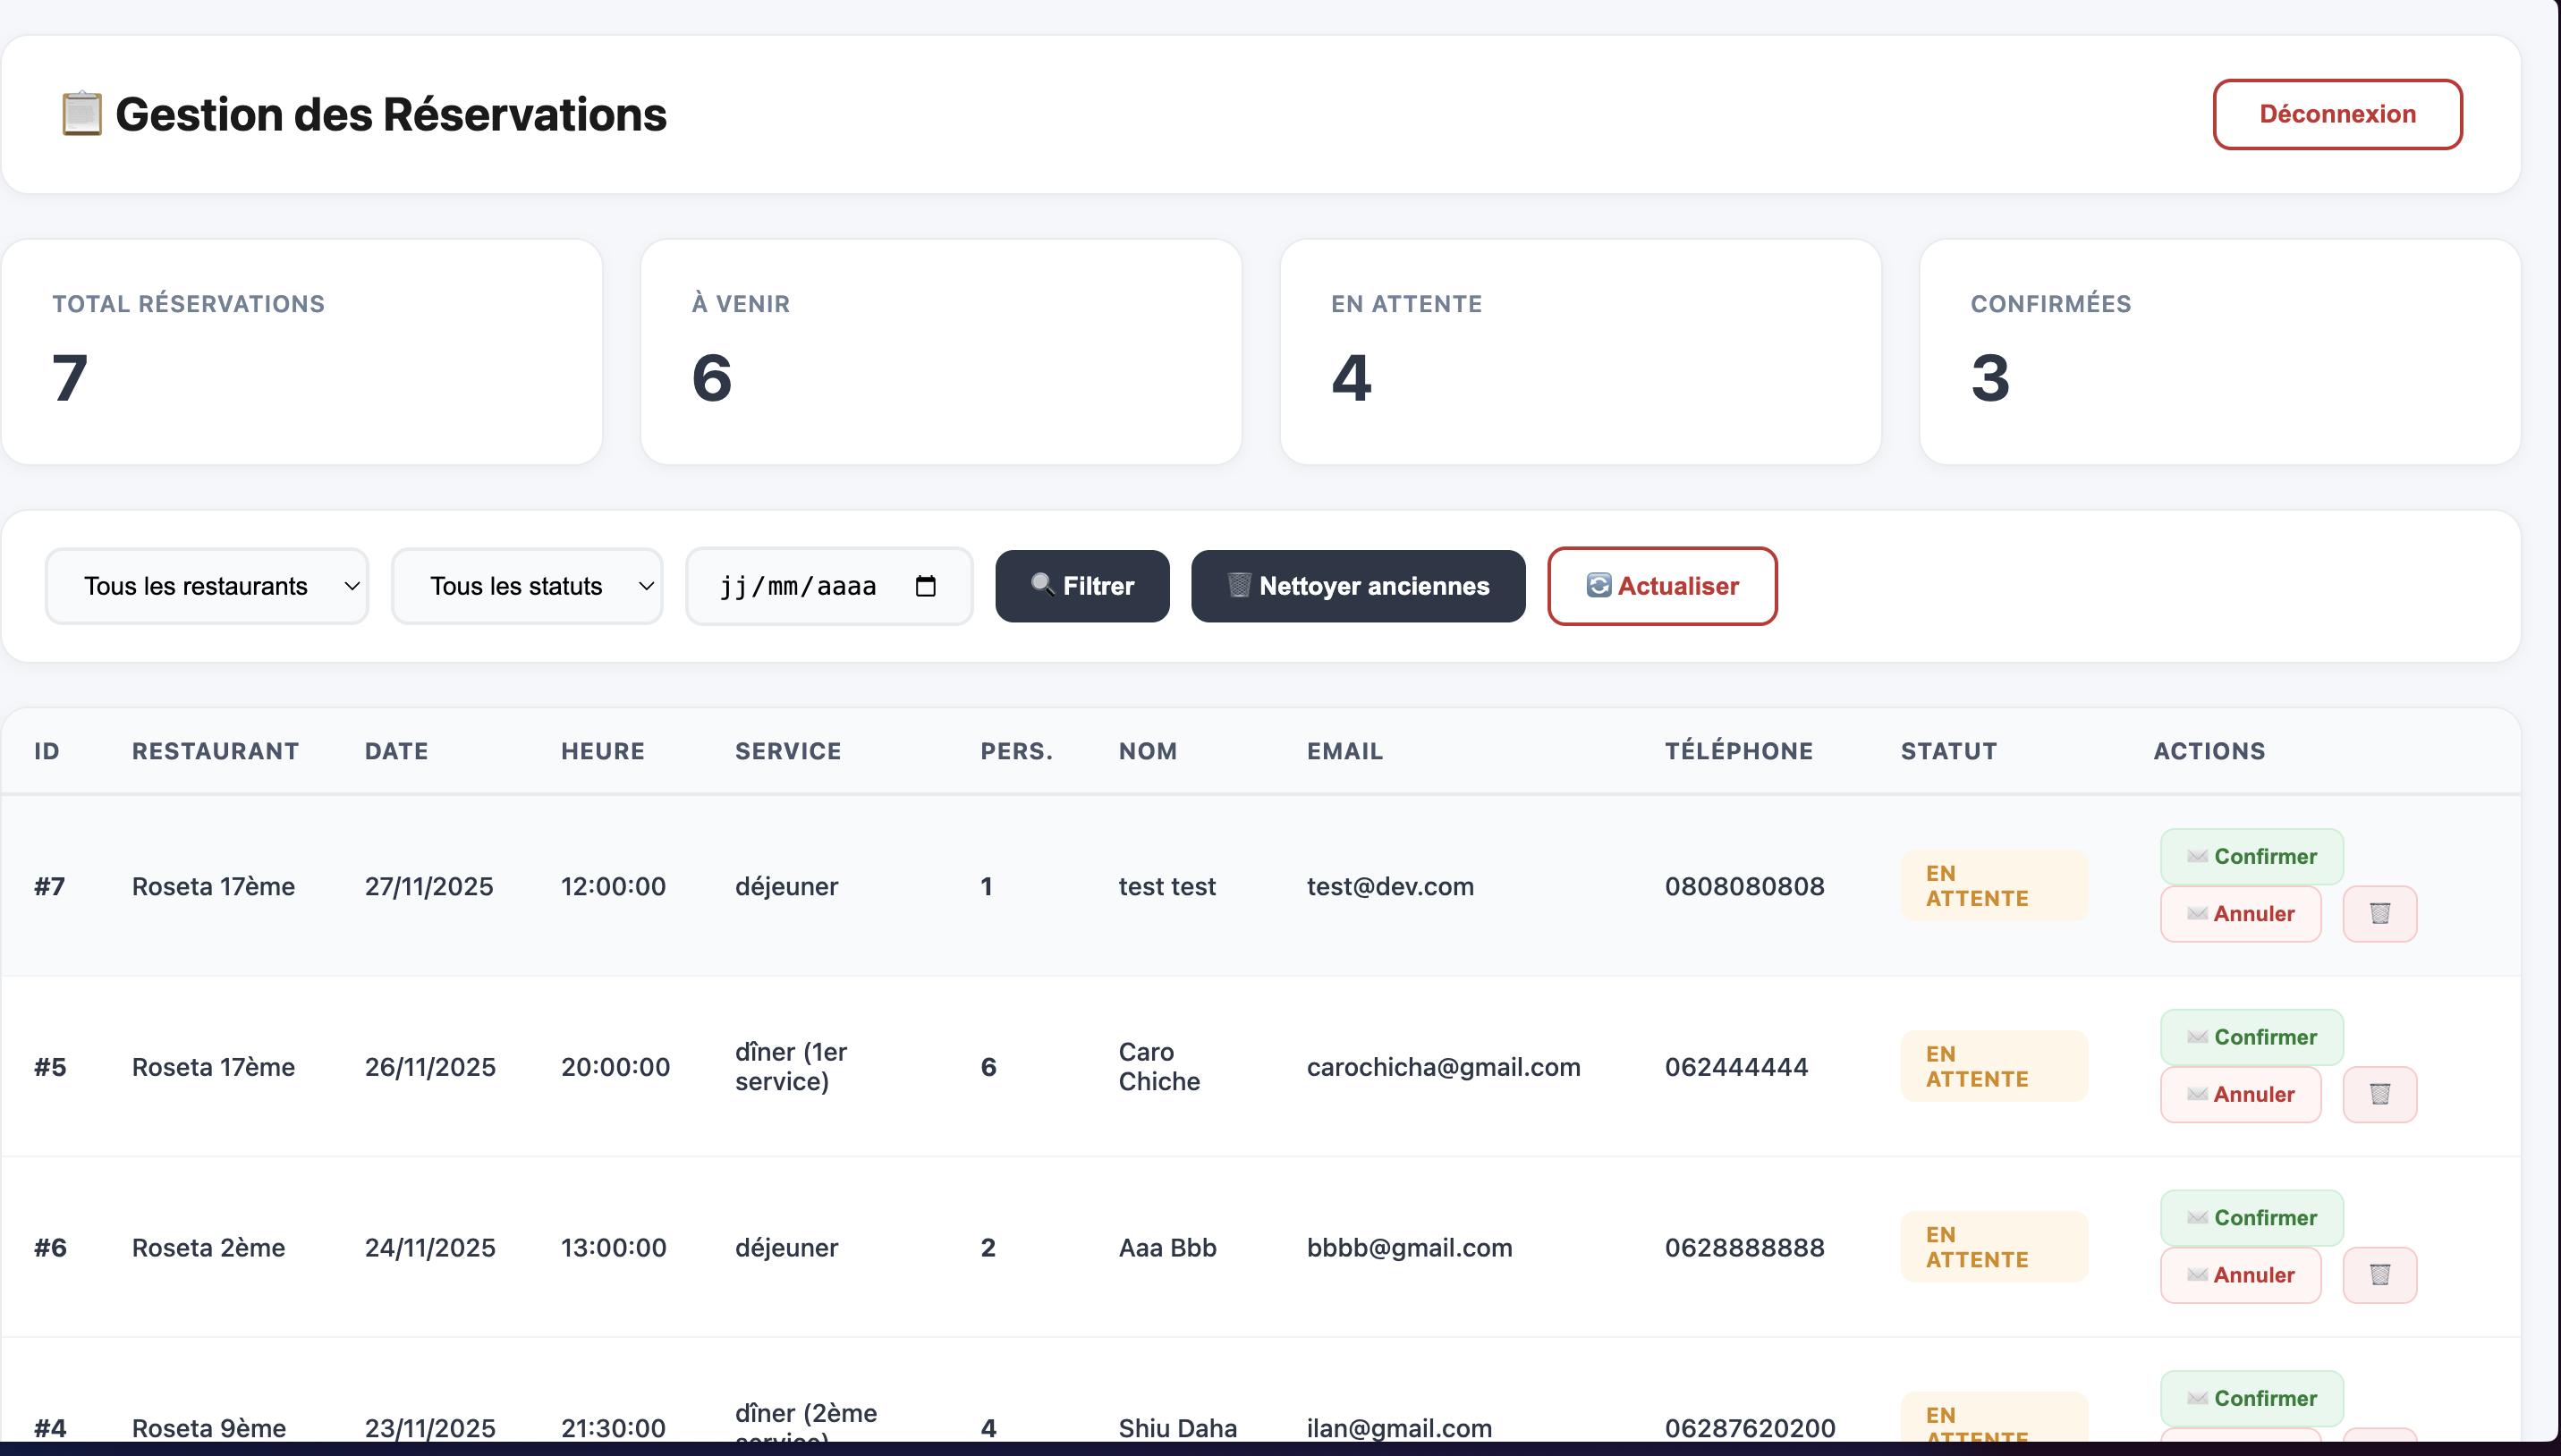
Task: Open calendar picker icon in date field
Action: click(925, 586)
